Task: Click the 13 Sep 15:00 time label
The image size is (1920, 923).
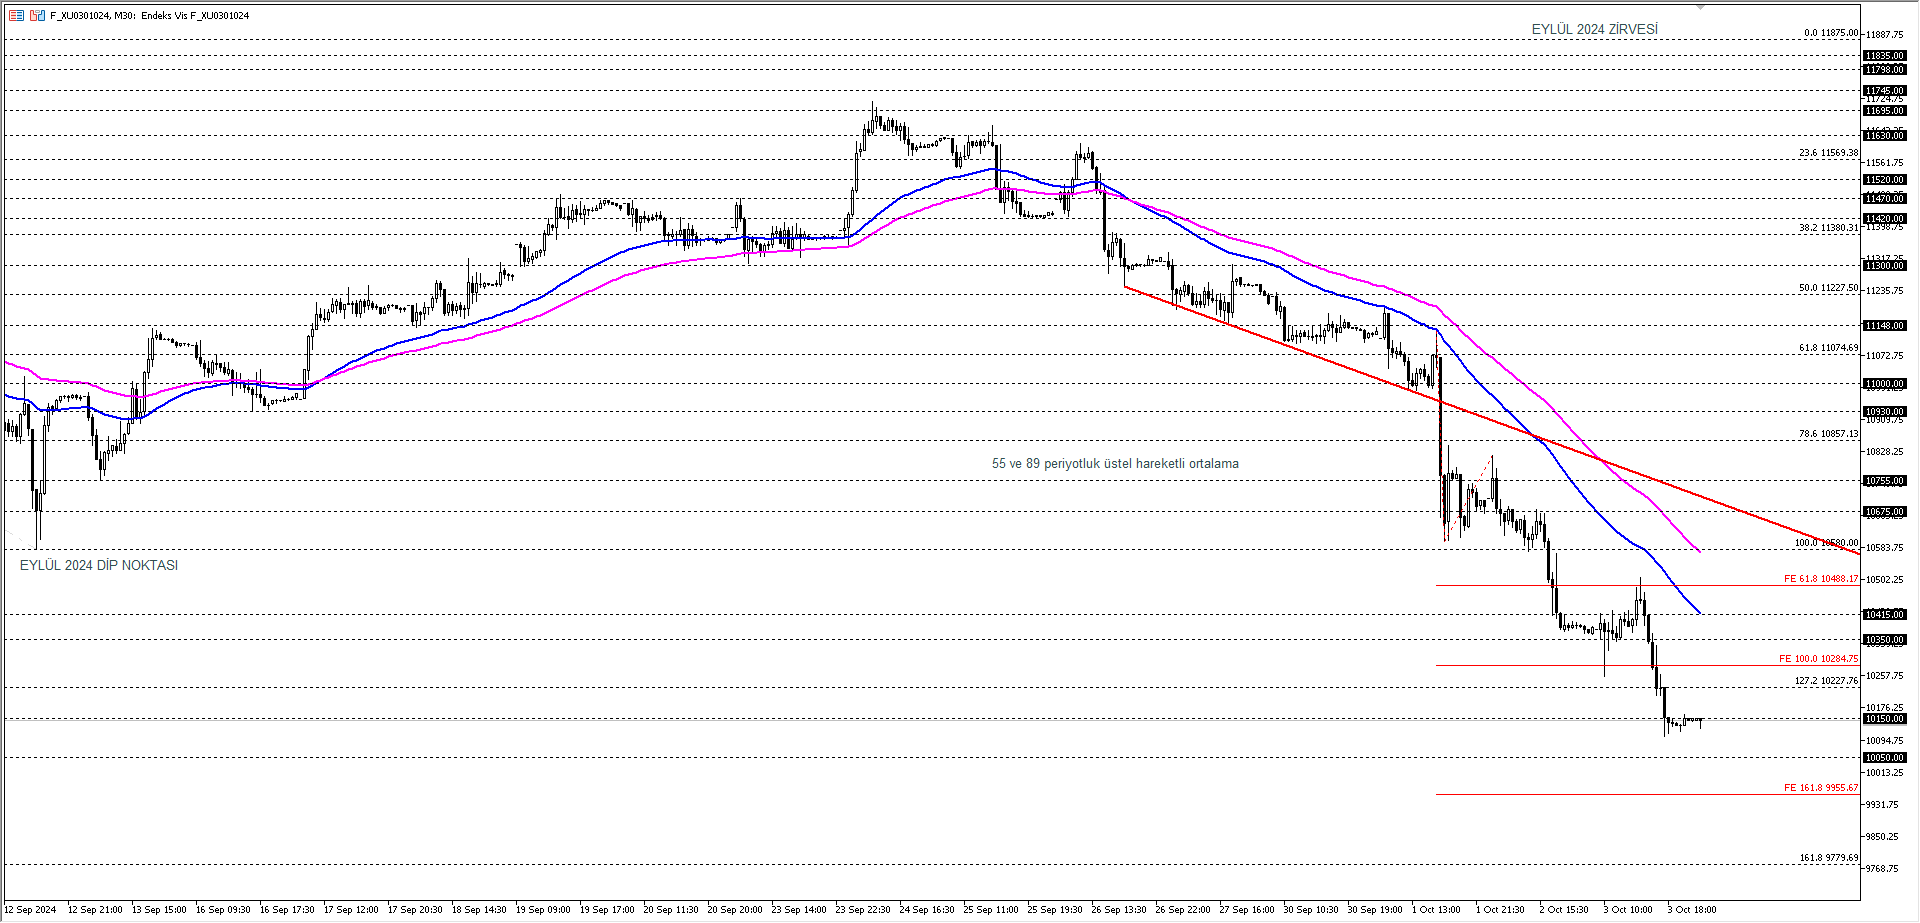Action: tap(159, 910)
